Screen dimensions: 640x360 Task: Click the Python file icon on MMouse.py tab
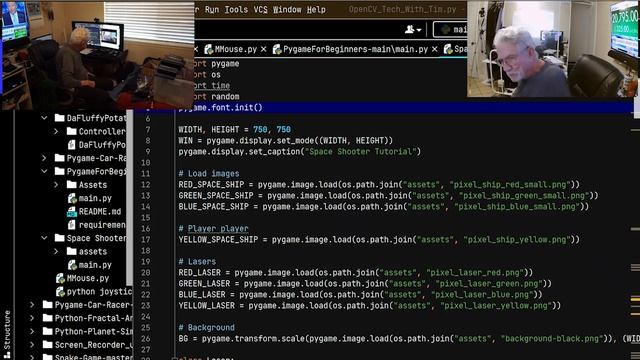point(209,49)
